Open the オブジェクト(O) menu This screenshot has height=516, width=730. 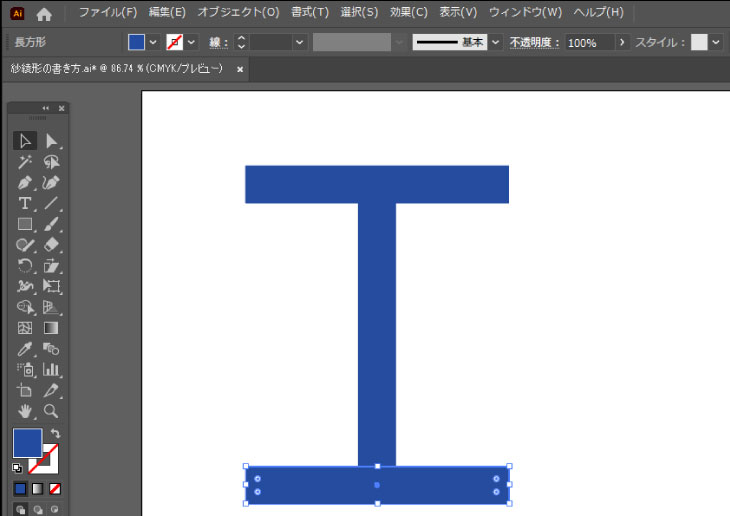238,12
